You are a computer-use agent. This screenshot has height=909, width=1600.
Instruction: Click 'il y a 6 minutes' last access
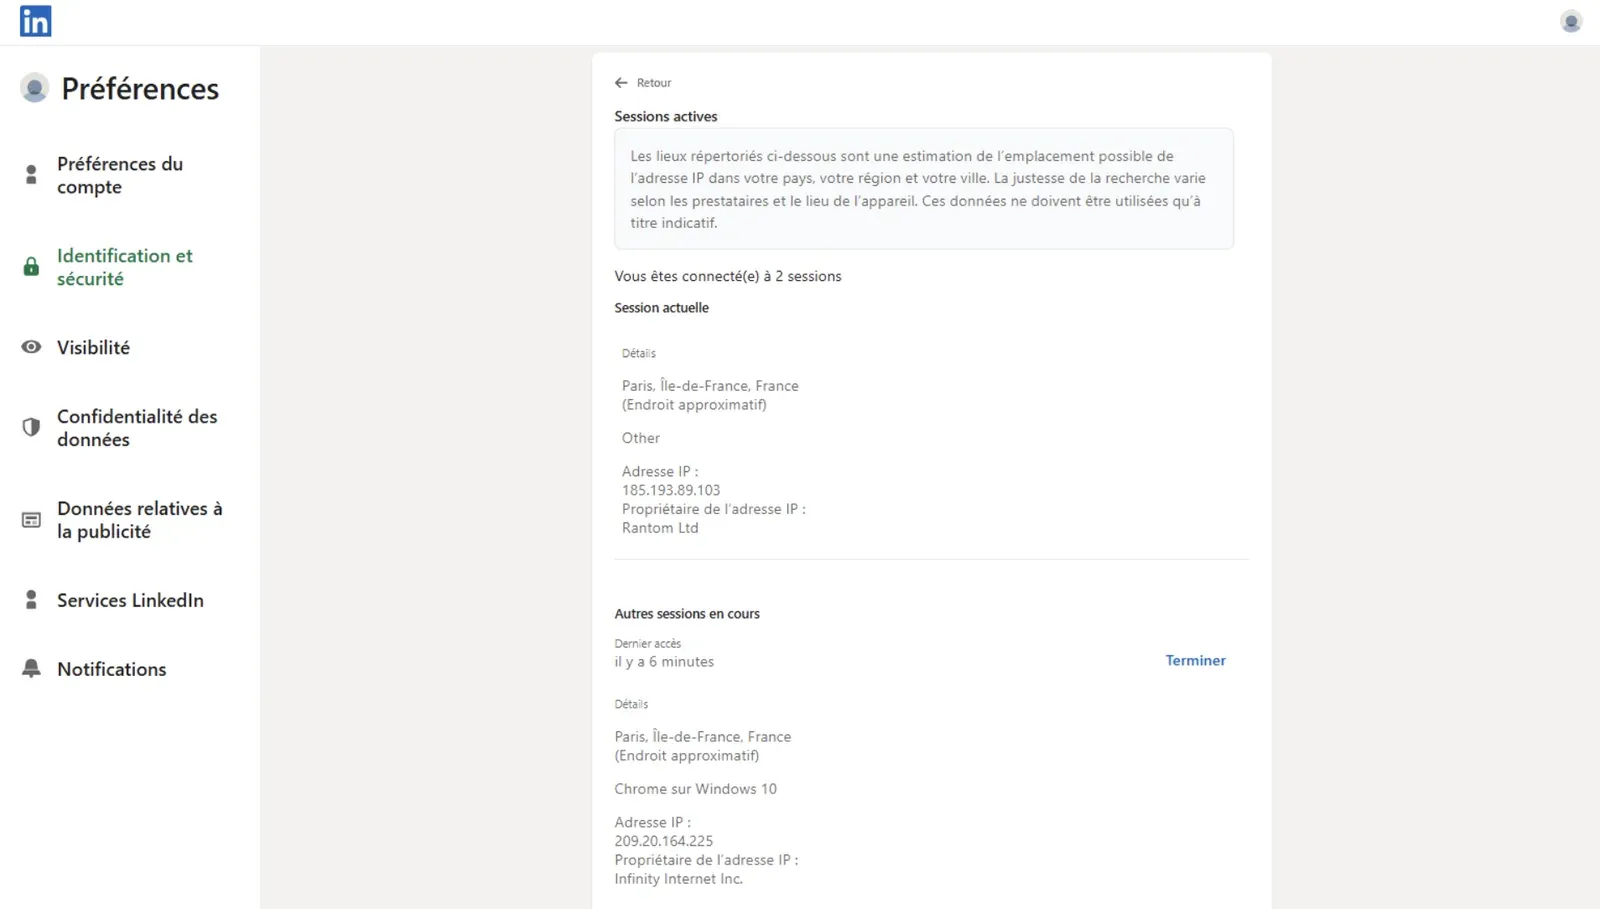(664, 662)
